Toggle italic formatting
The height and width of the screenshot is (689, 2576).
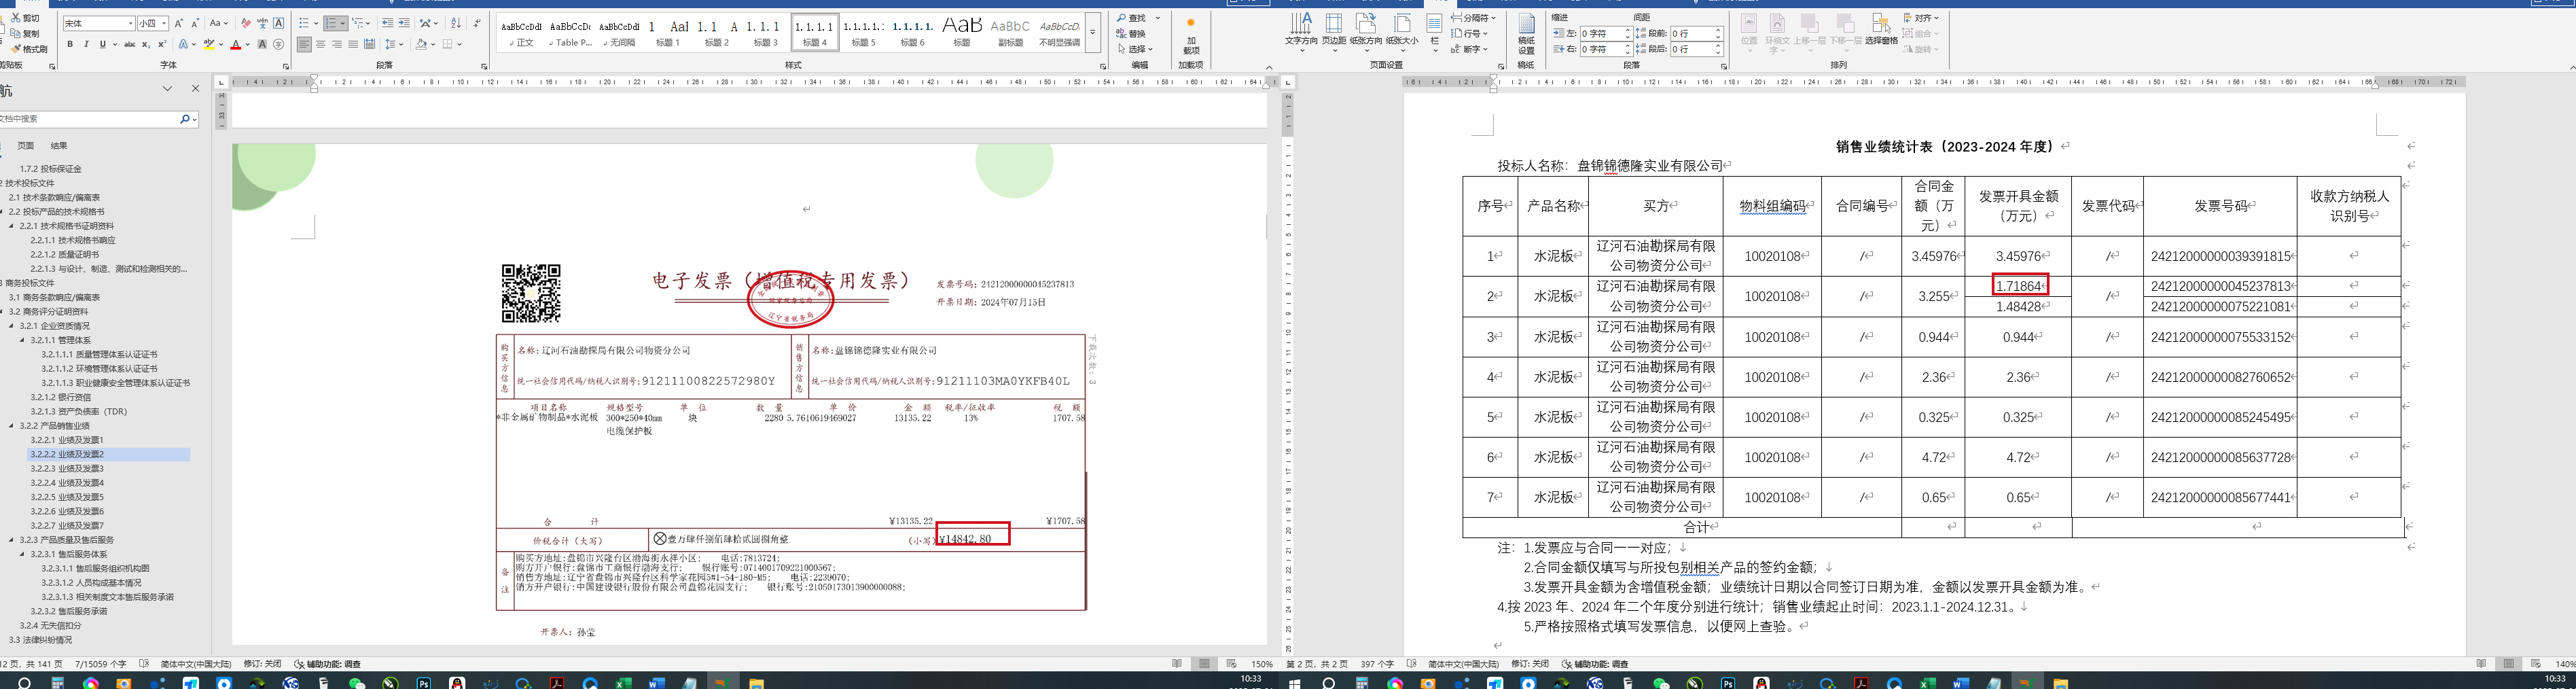(x=86, y=44)
